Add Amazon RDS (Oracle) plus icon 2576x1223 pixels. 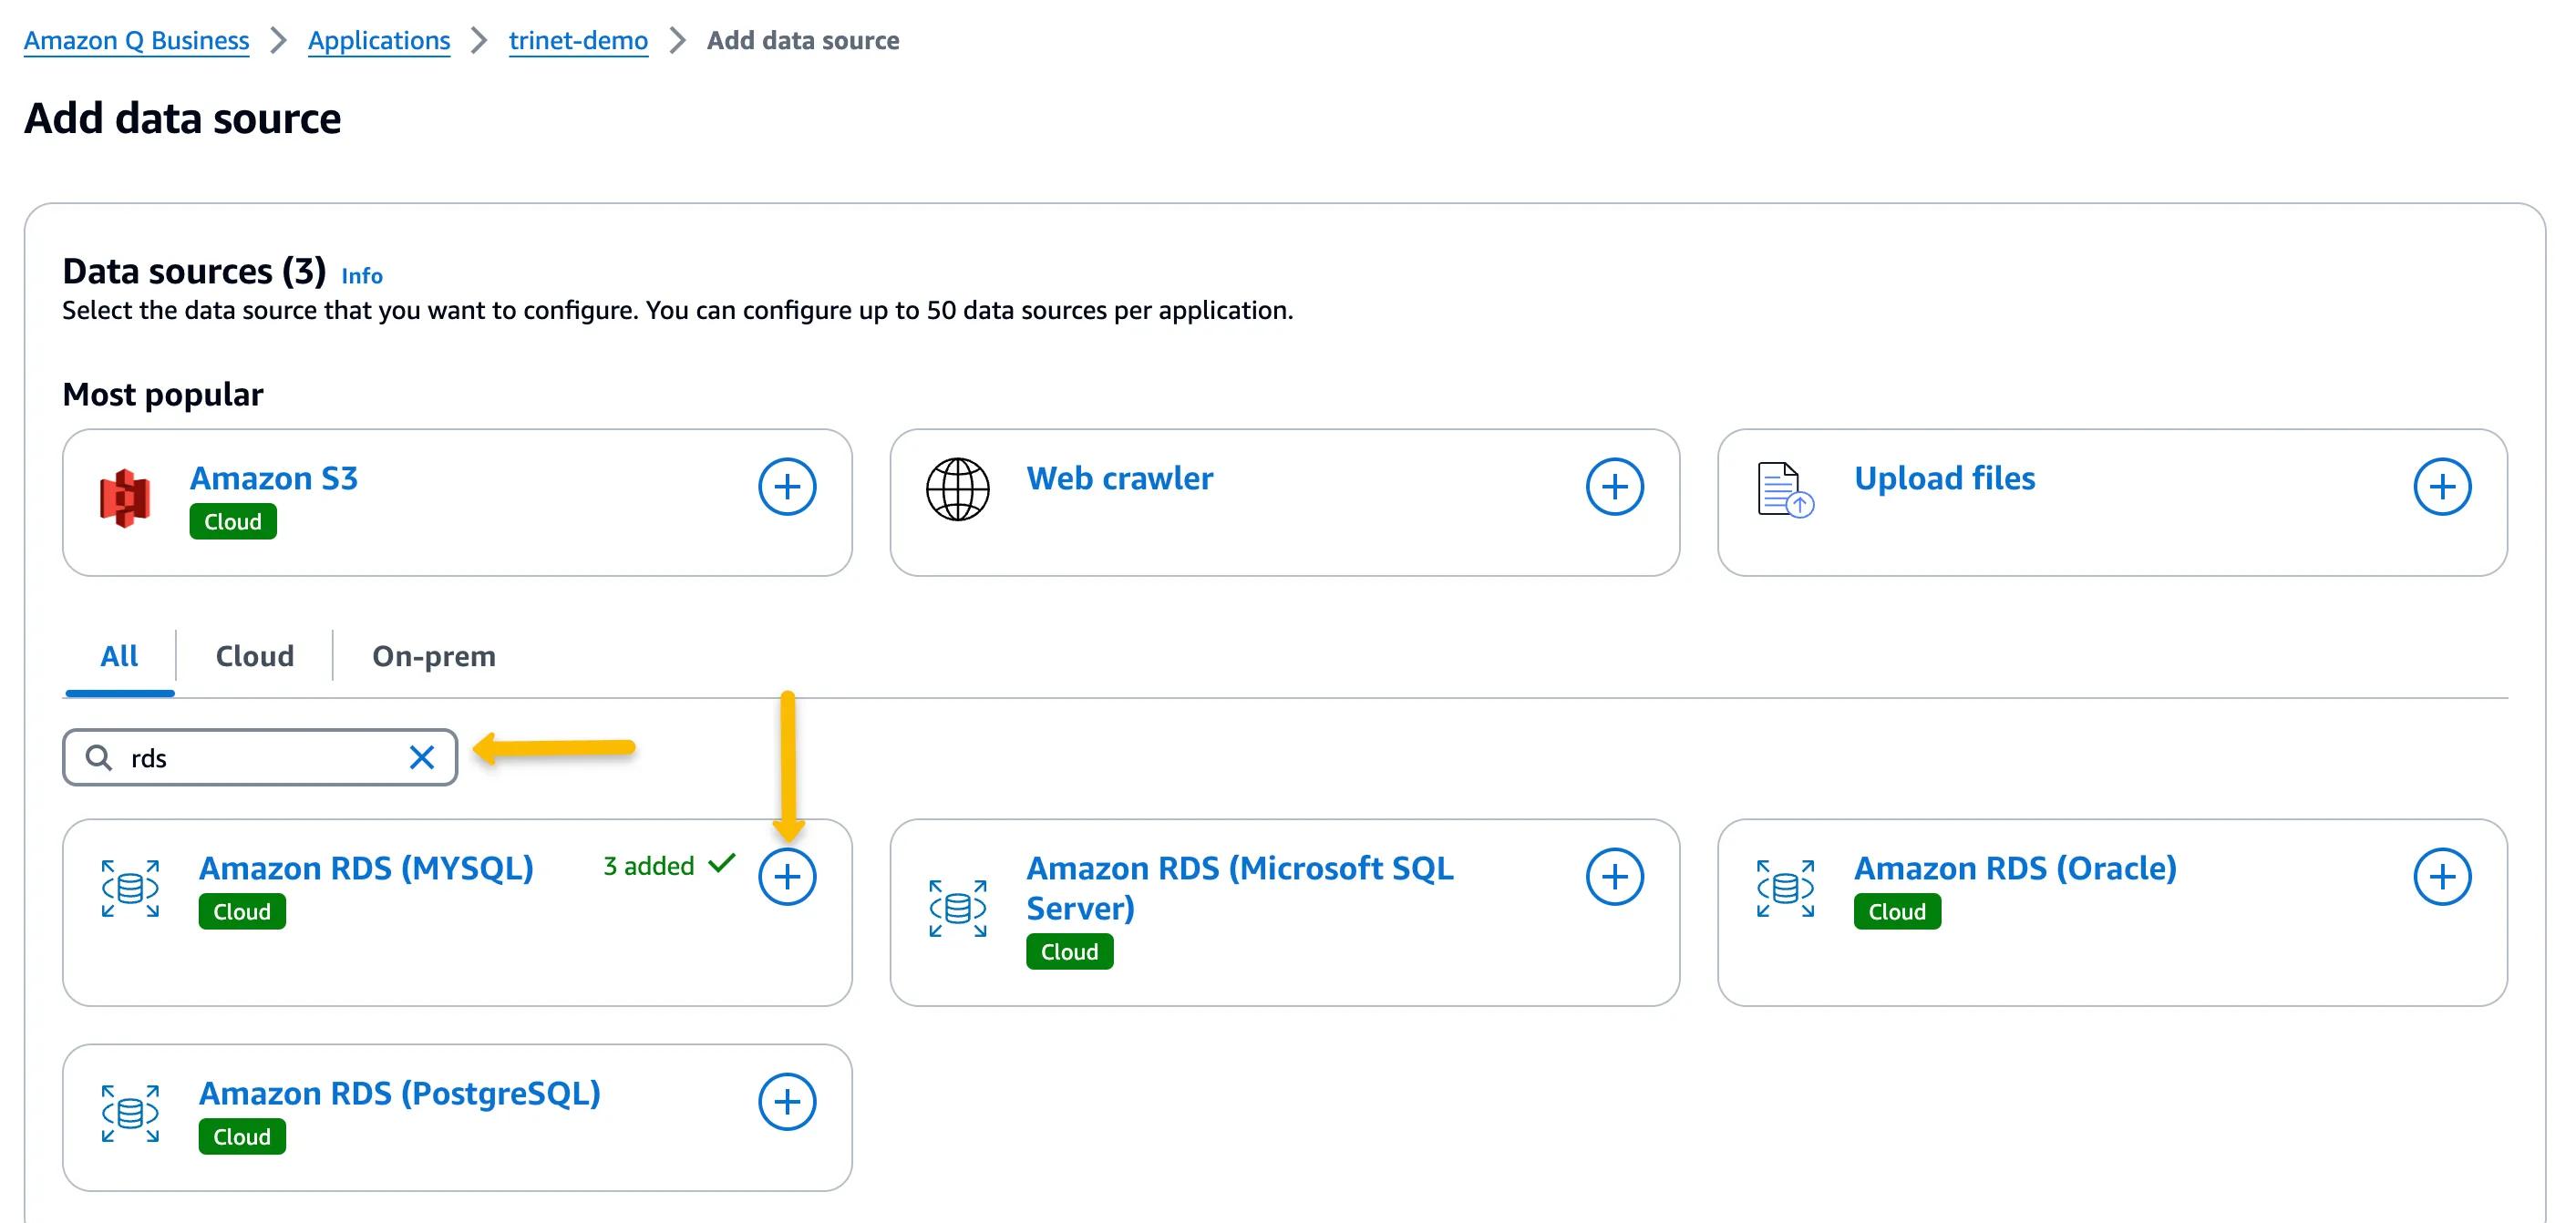coord(2442,877)
